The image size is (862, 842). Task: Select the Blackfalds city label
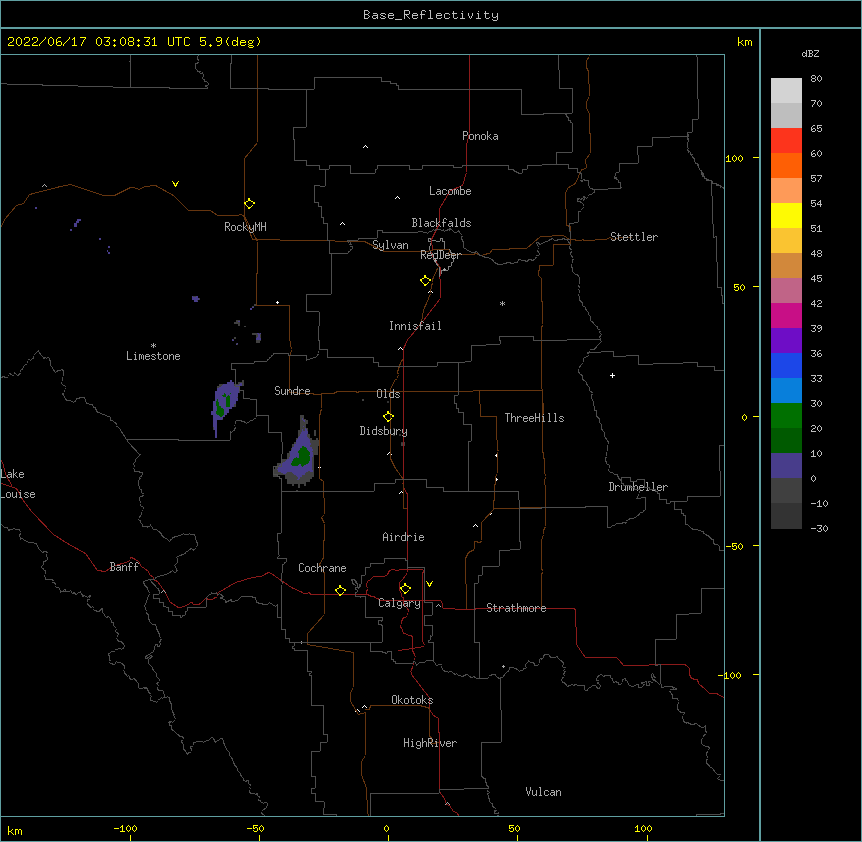(x=441, y=223)
